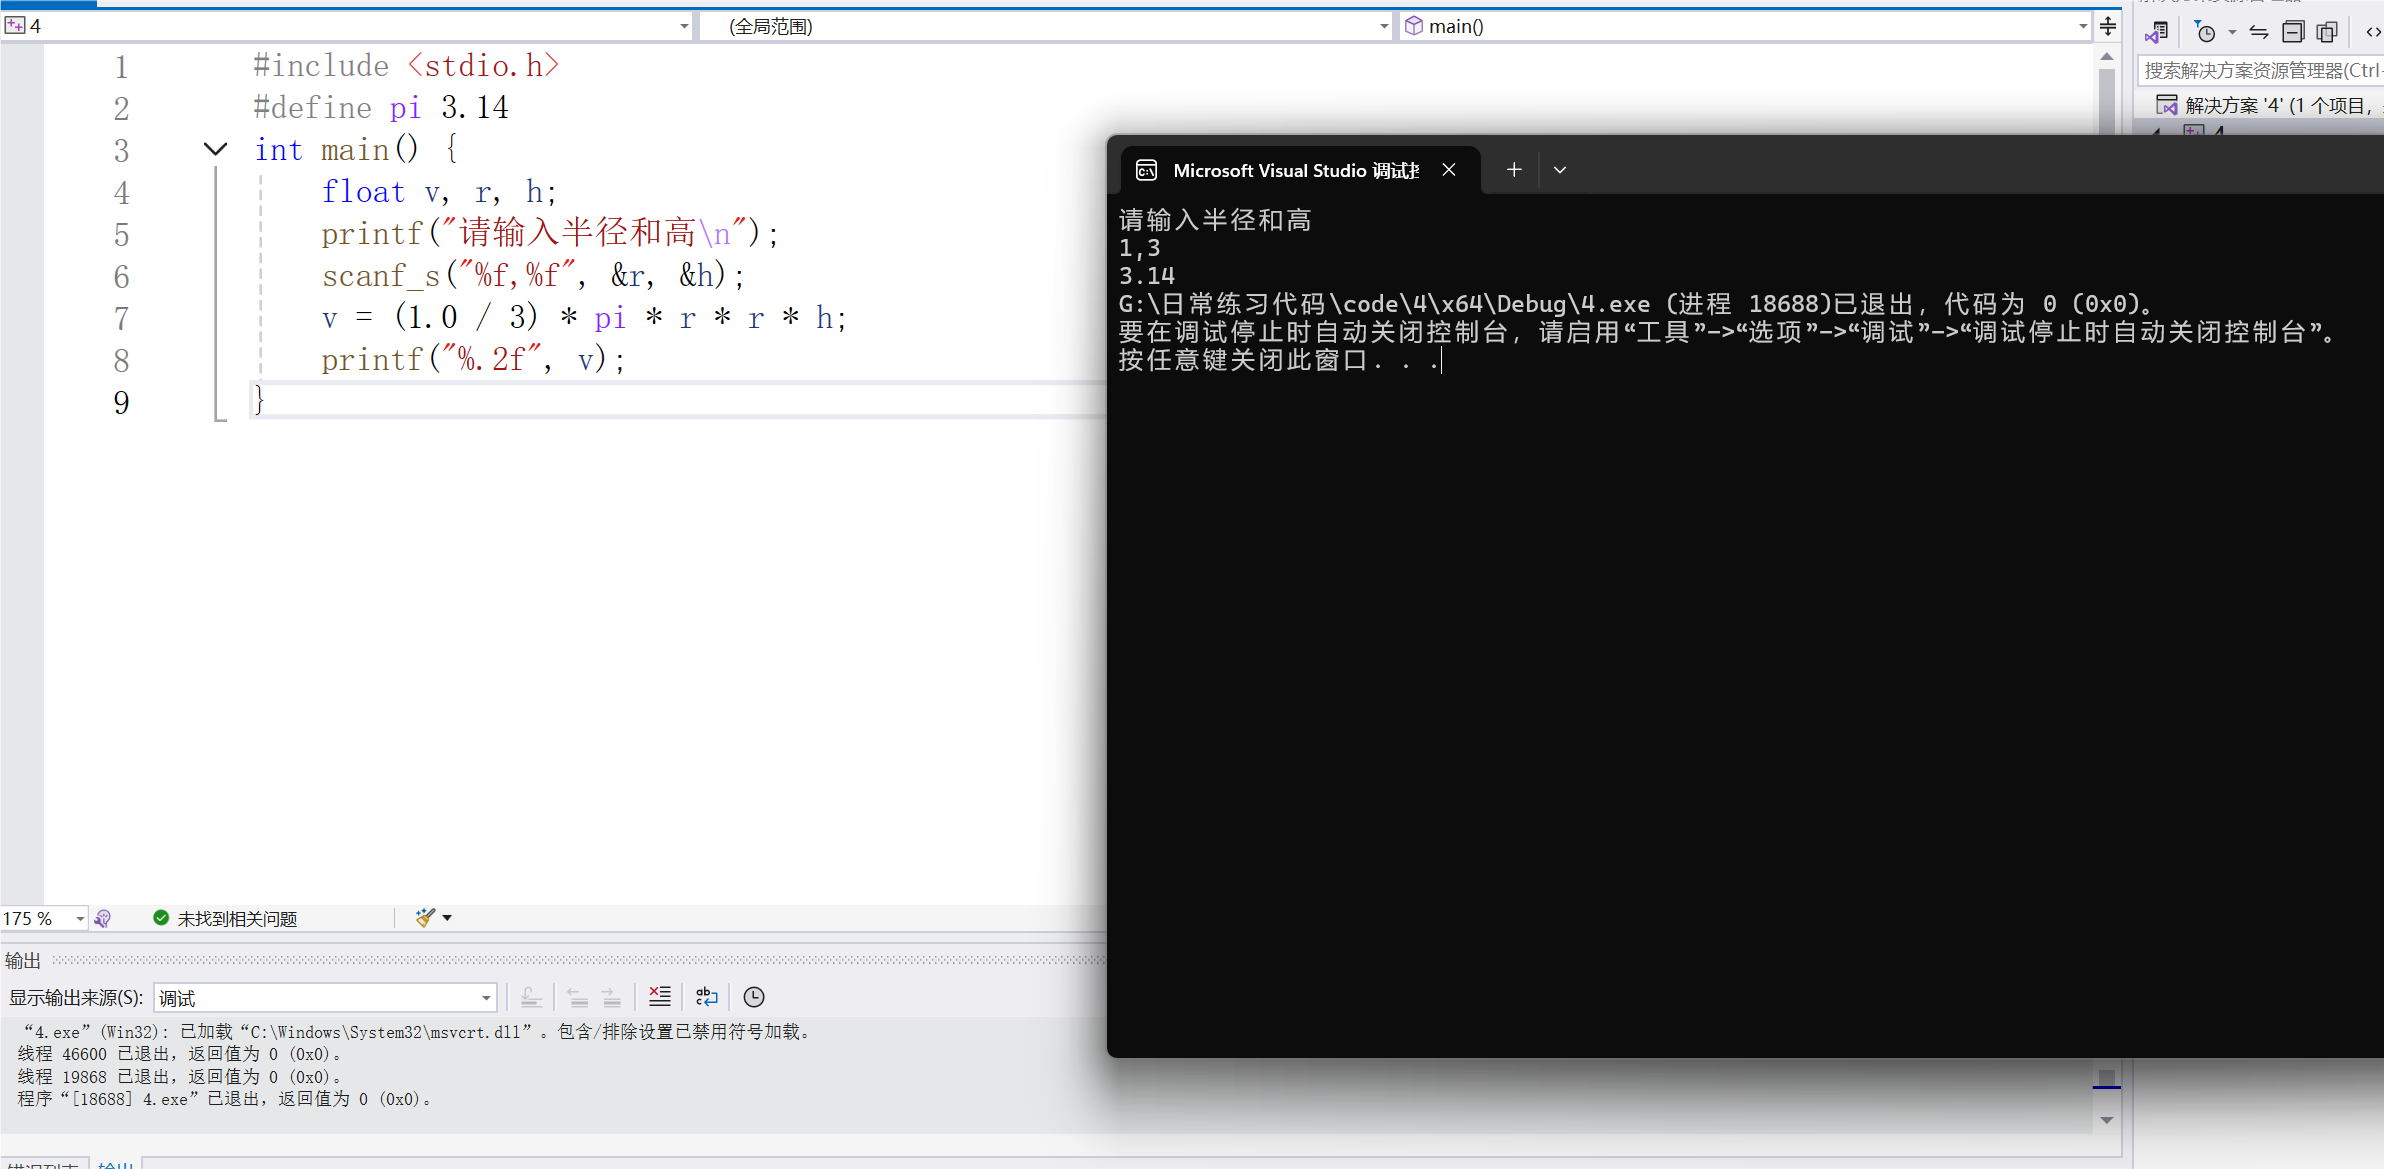Click the editor split window handle
The image size is (2384, 1169).
tap(2108, 26)
